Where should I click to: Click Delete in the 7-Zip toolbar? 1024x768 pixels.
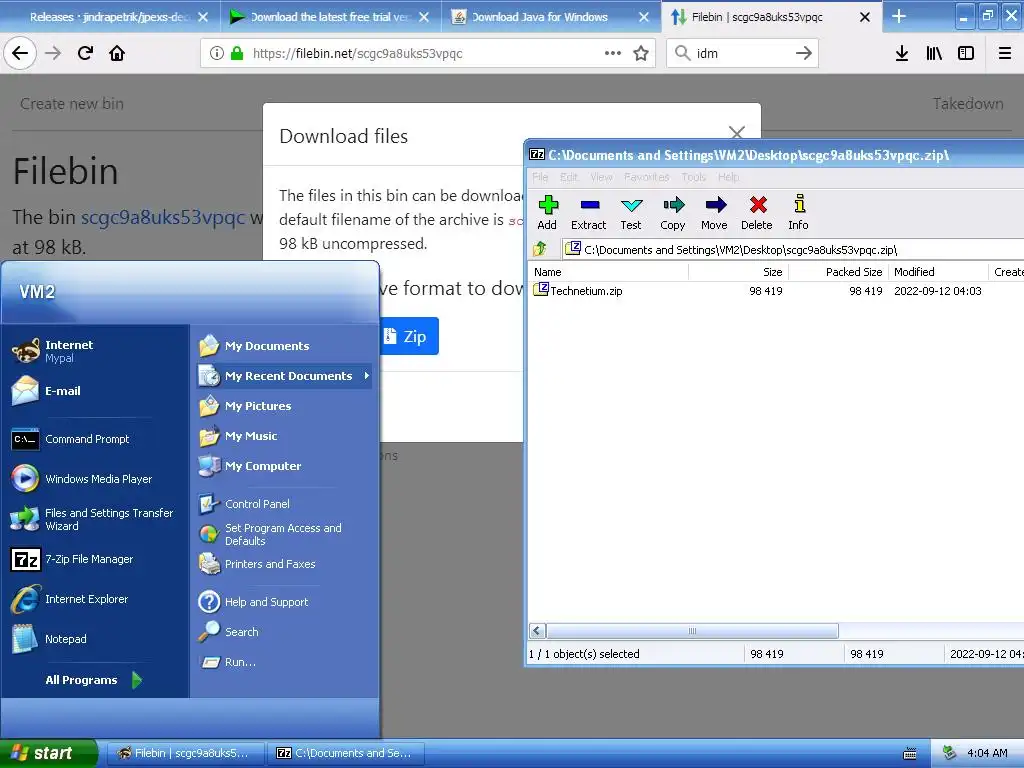point(757,213)
